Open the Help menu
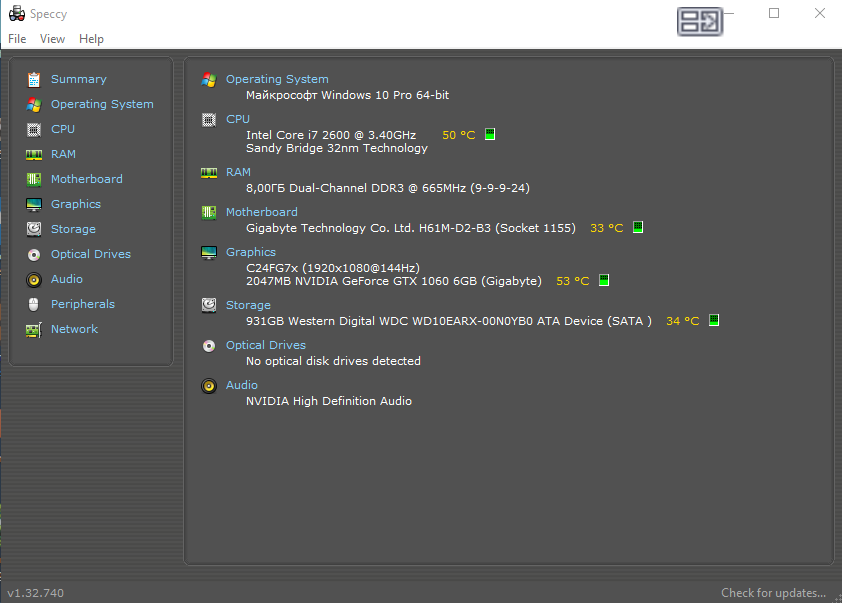This screenshot has height=603, width=842. click(91, 39)
